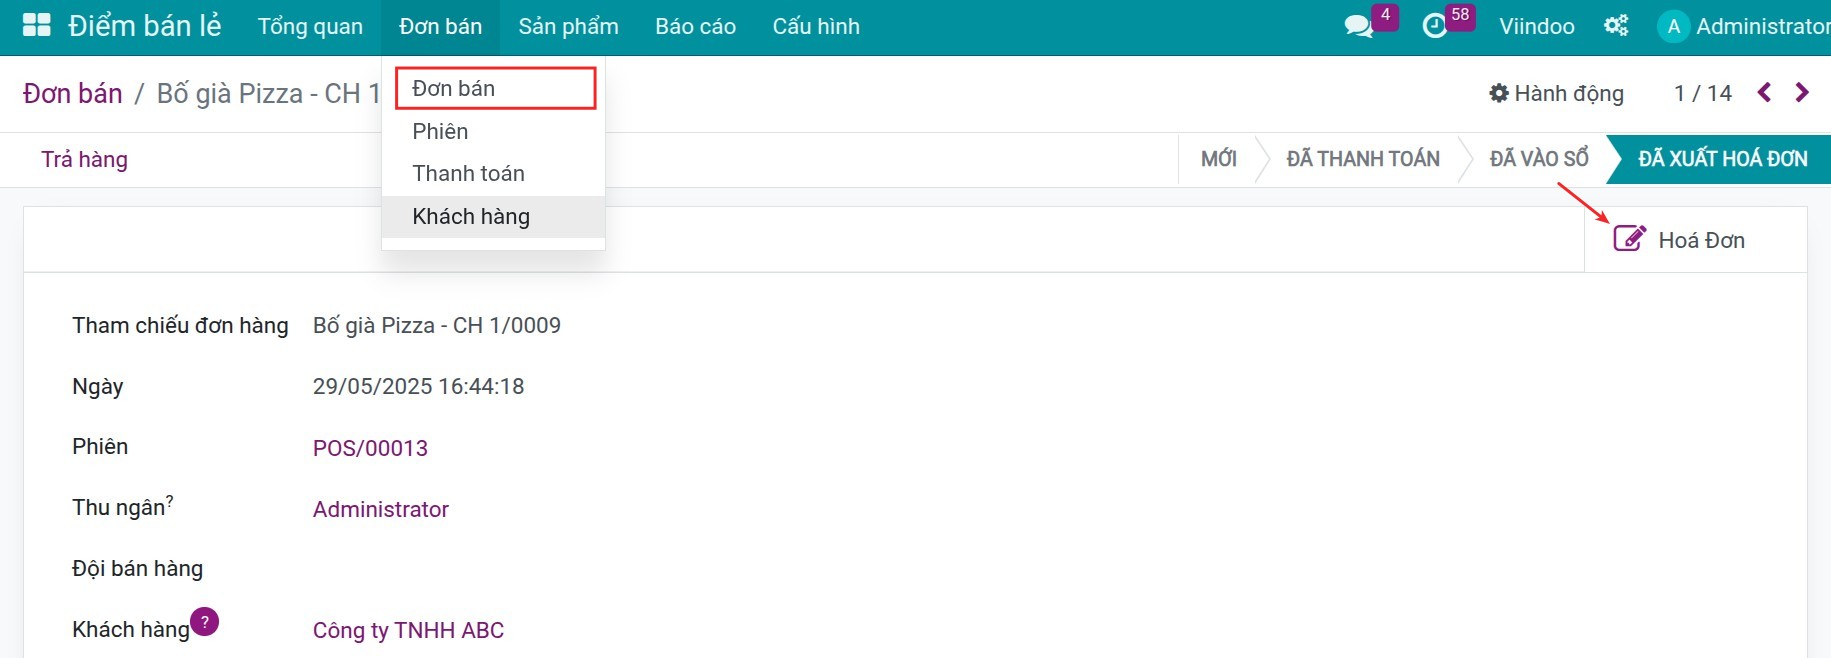The width and height of the screenshot is (1831, 658).
Task: Open the conversations chat bubble icon
Action: coord(1358,26)
